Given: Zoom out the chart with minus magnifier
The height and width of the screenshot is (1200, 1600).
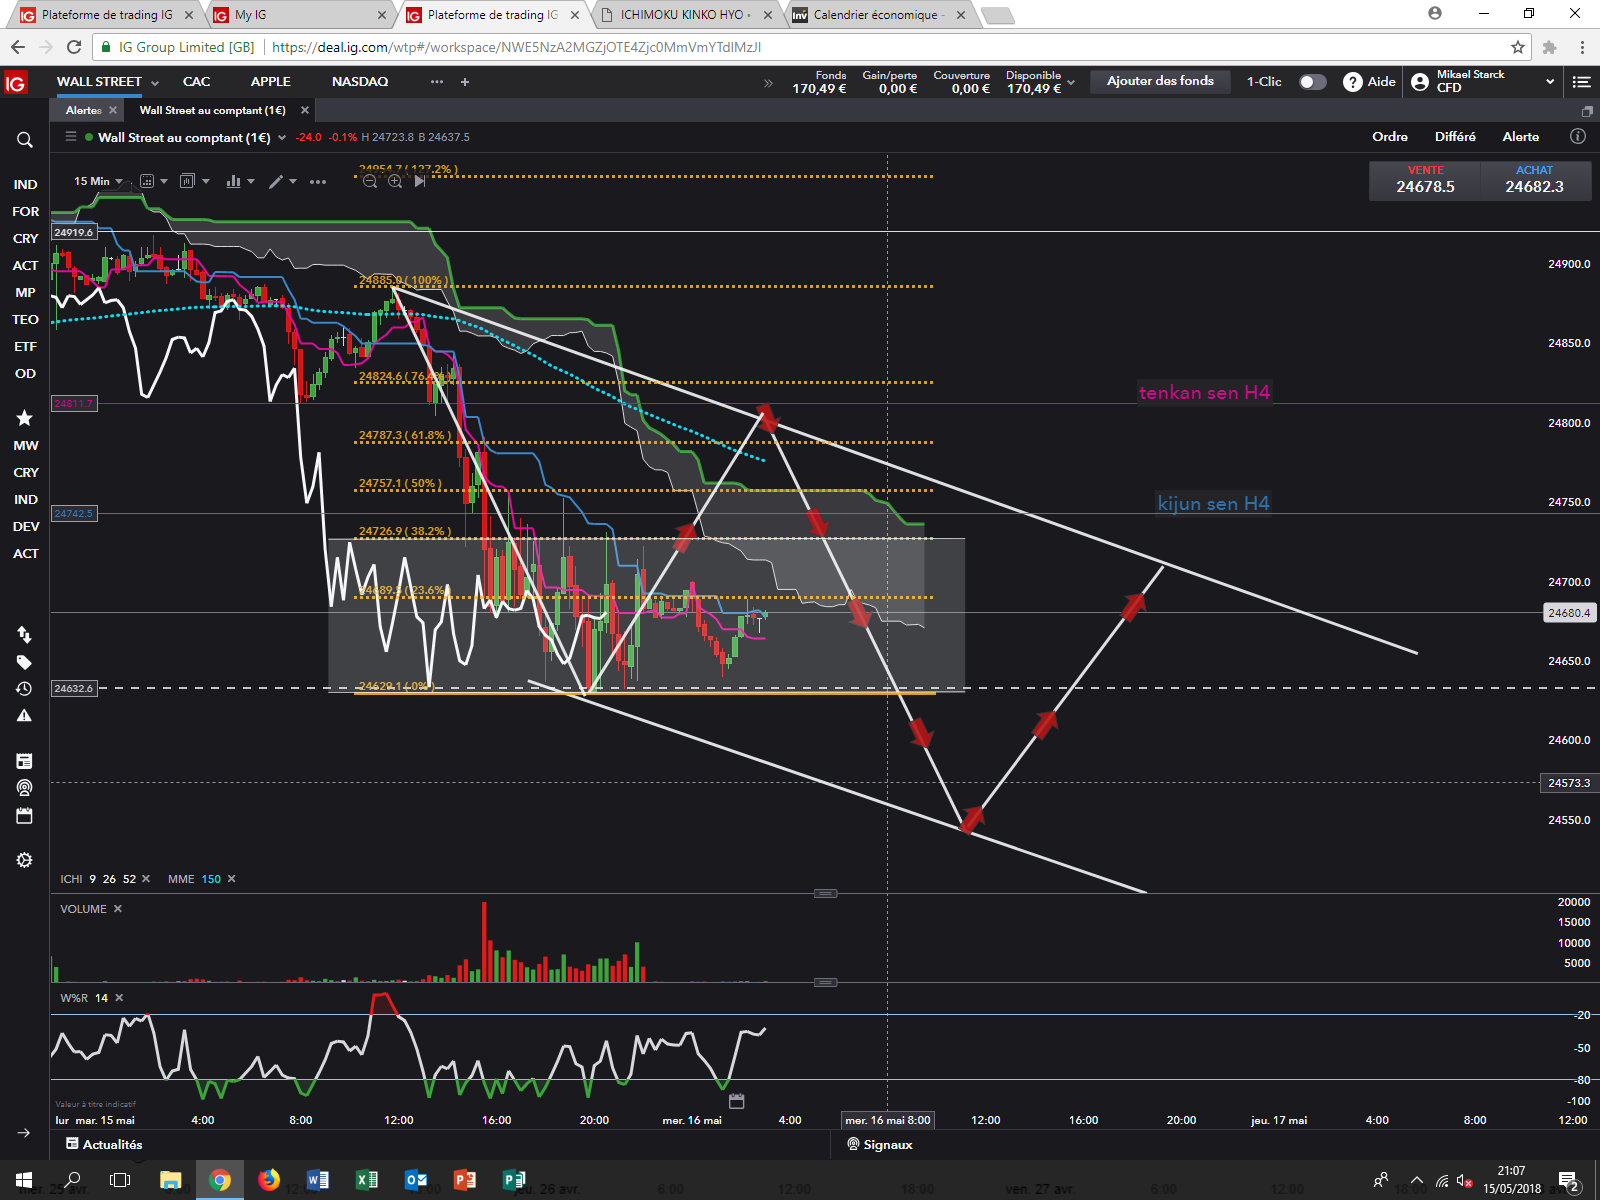Looking at the screenshot, I should click(370, 181).
